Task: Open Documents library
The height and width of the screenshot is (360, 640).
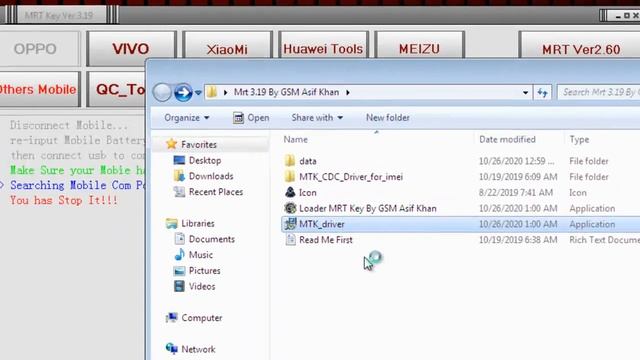Action: coord(212,239)
